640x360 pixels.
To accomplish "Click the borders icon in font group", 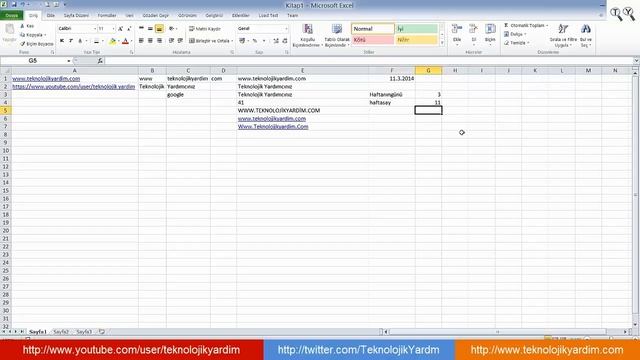I will (x=96, y=41).
